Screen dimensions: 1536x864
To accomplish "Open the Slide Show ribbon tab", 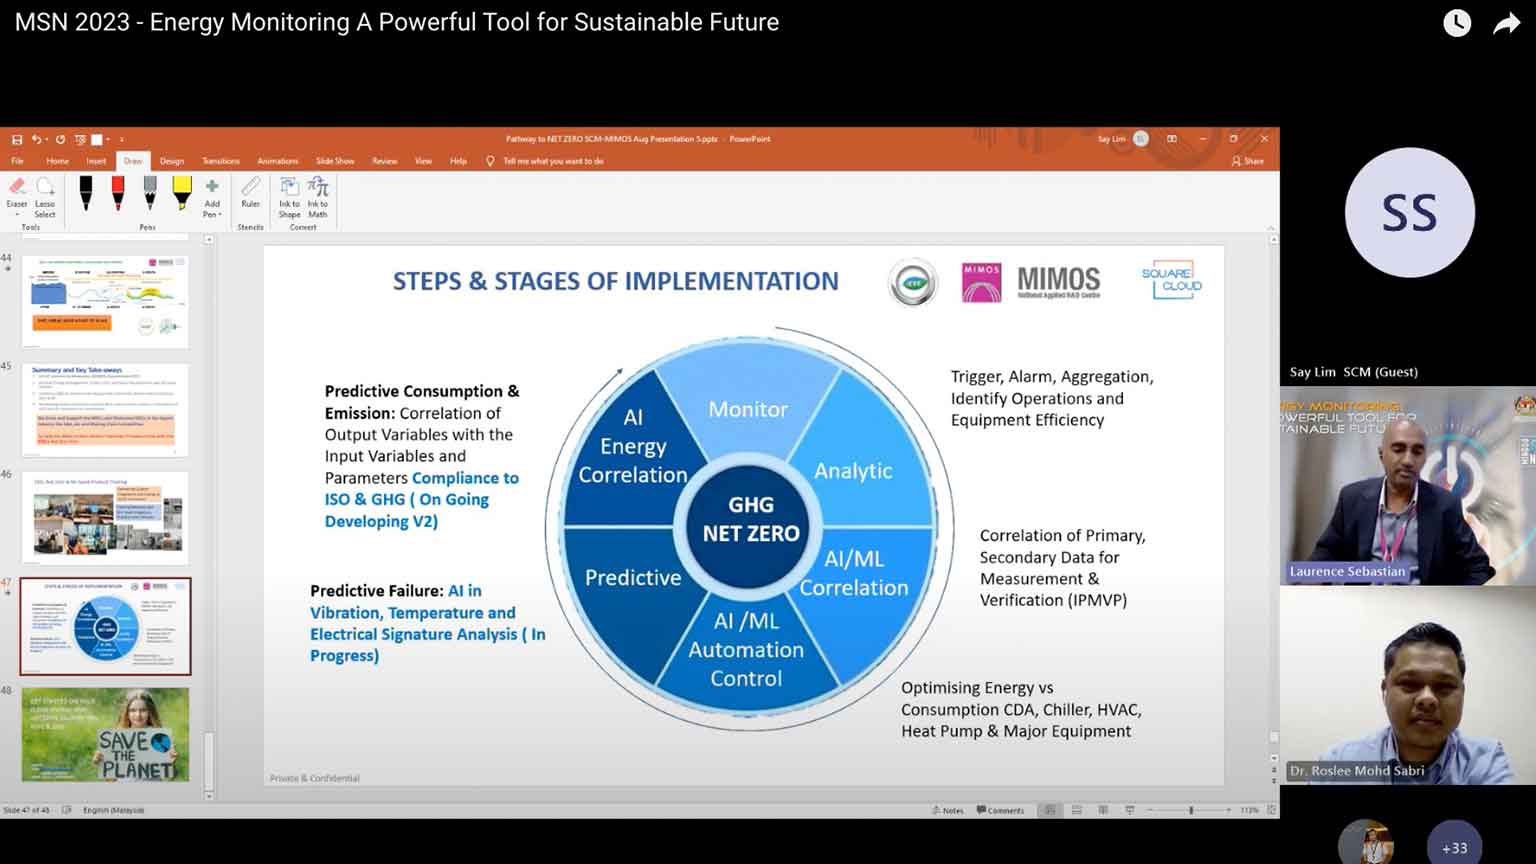I will [335, 161].
